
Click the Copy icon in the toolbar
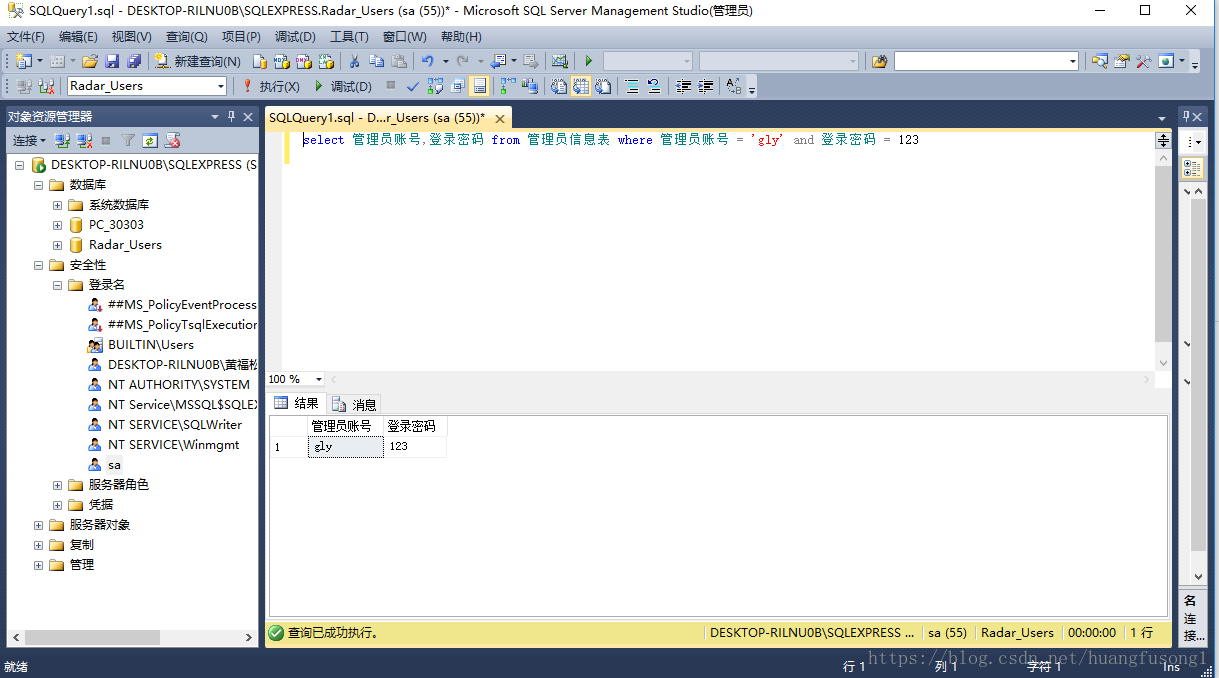pyautogui.click(x=376, y=61)
